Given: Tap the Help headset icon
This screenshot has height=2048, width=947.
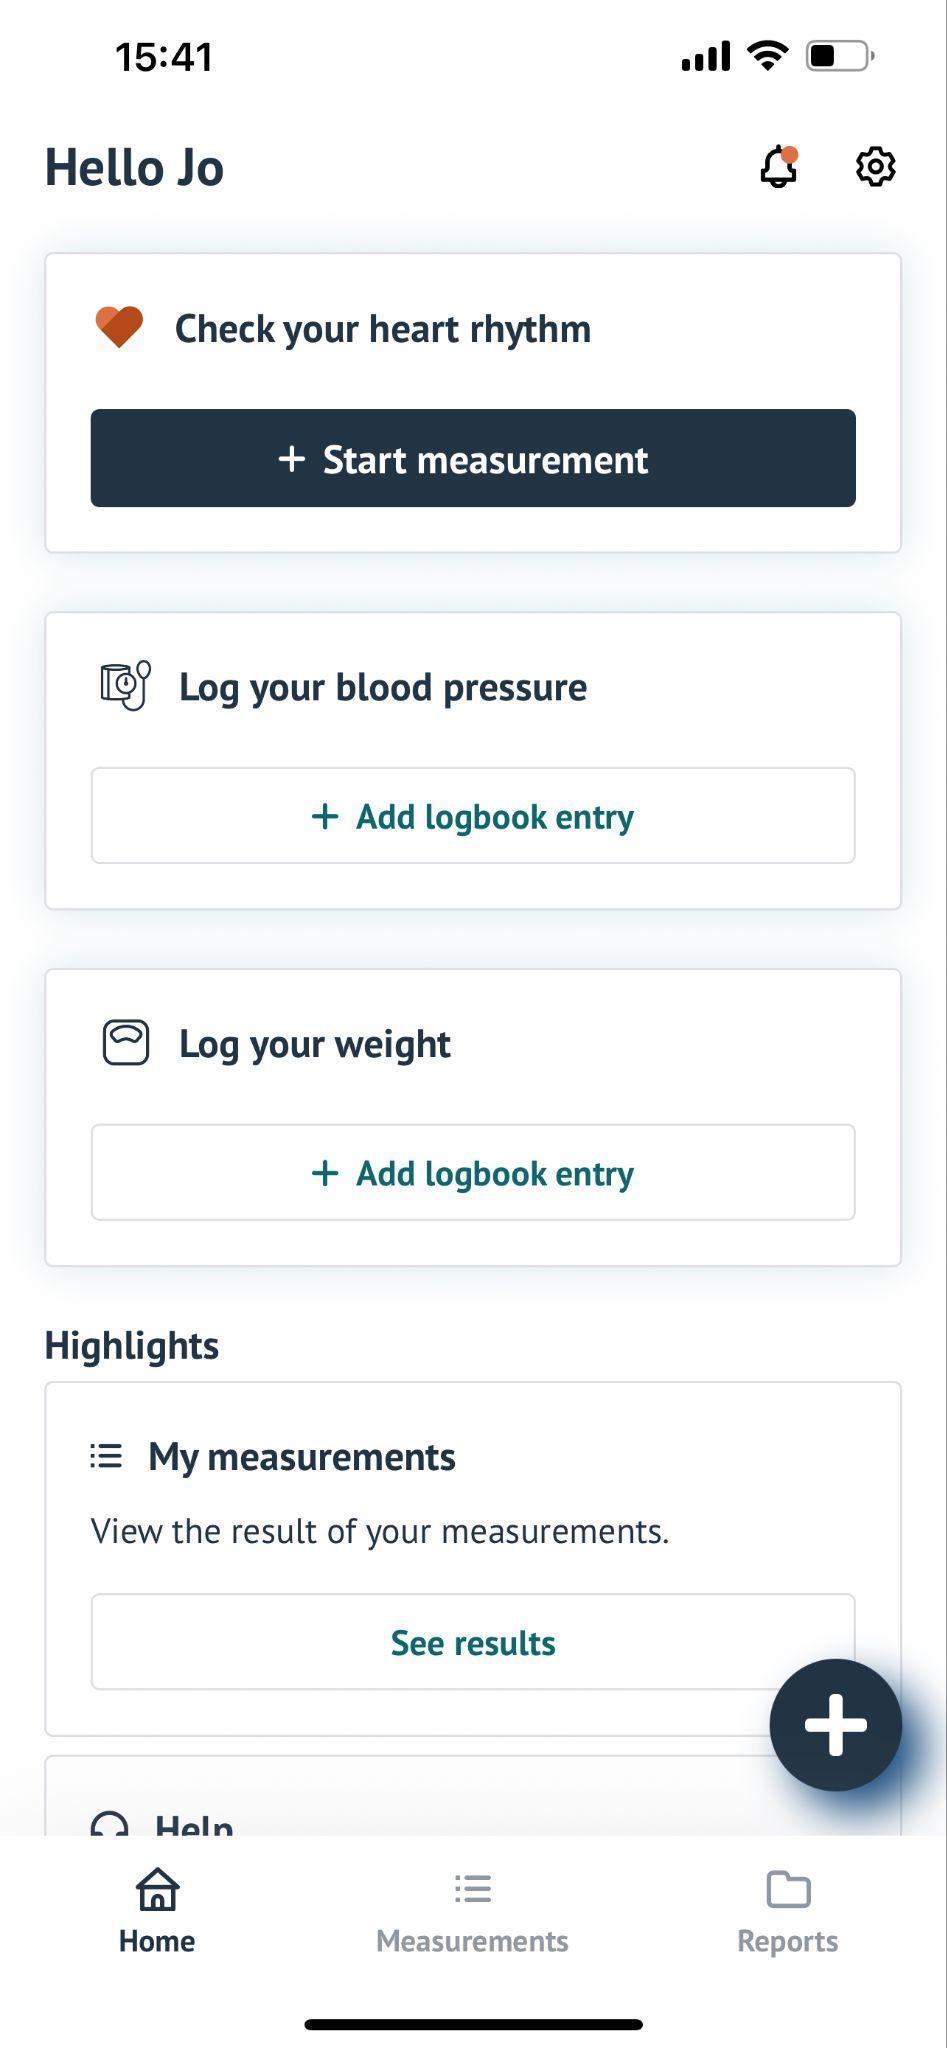Looking at the screenshot, I should tap(109, 1824).
